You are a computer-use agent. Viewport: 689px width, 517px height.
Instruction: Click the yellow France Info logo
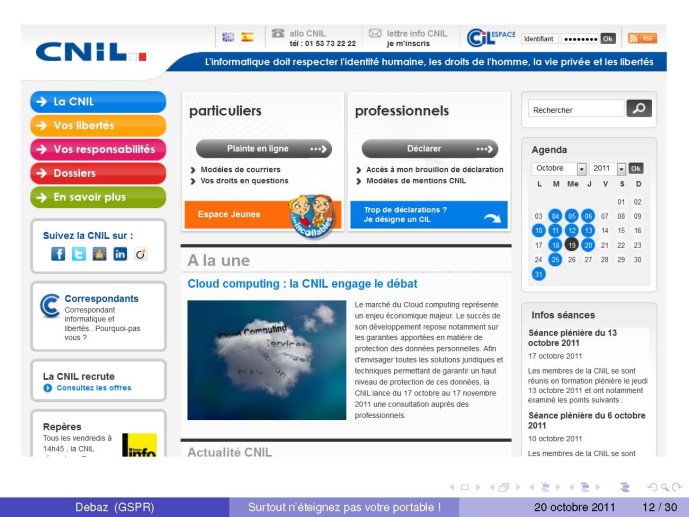(139, 445)
